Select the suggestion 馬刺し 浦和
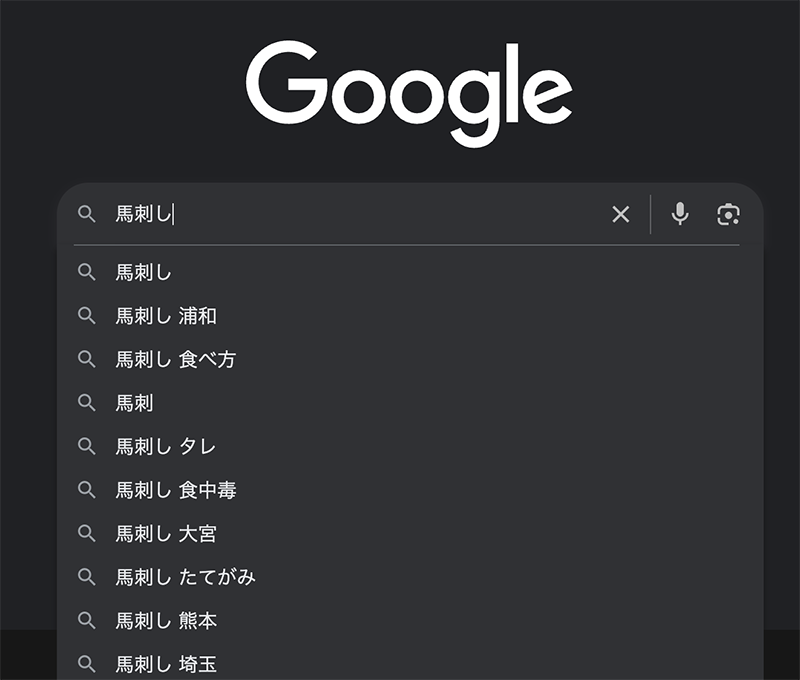 click(166, 316)
